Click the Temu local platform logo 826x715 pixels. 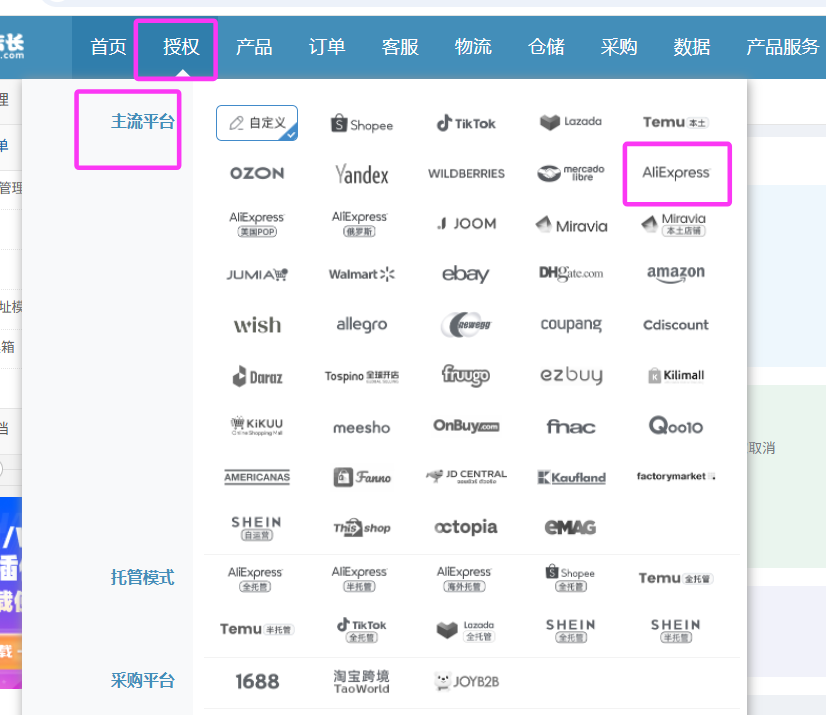(x=675, y=122)
